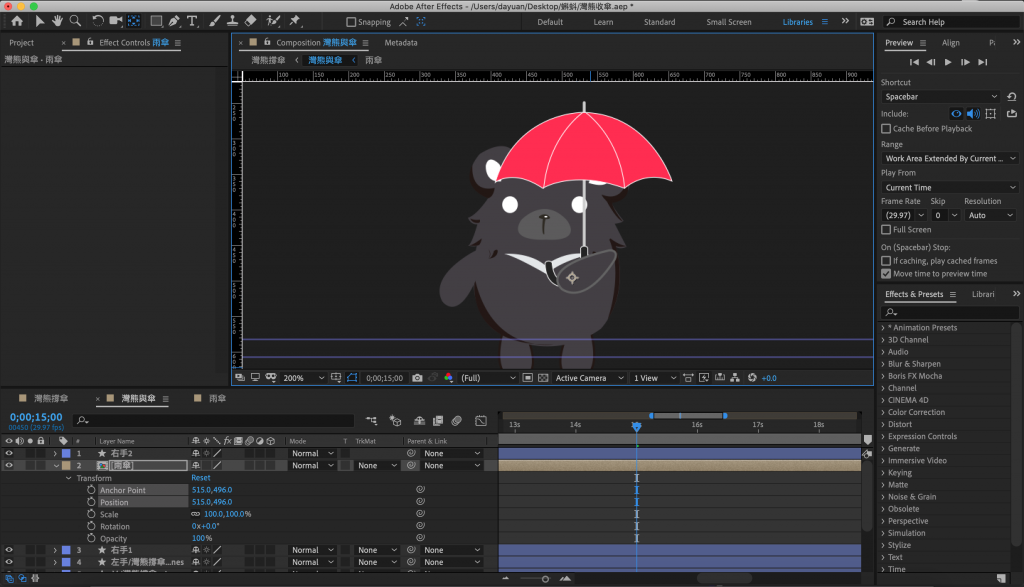Image resolution: width=1024 pixels, height=587 pixels.
Task: Check 'If caching, play cached frames'
Action: [886, 261]
